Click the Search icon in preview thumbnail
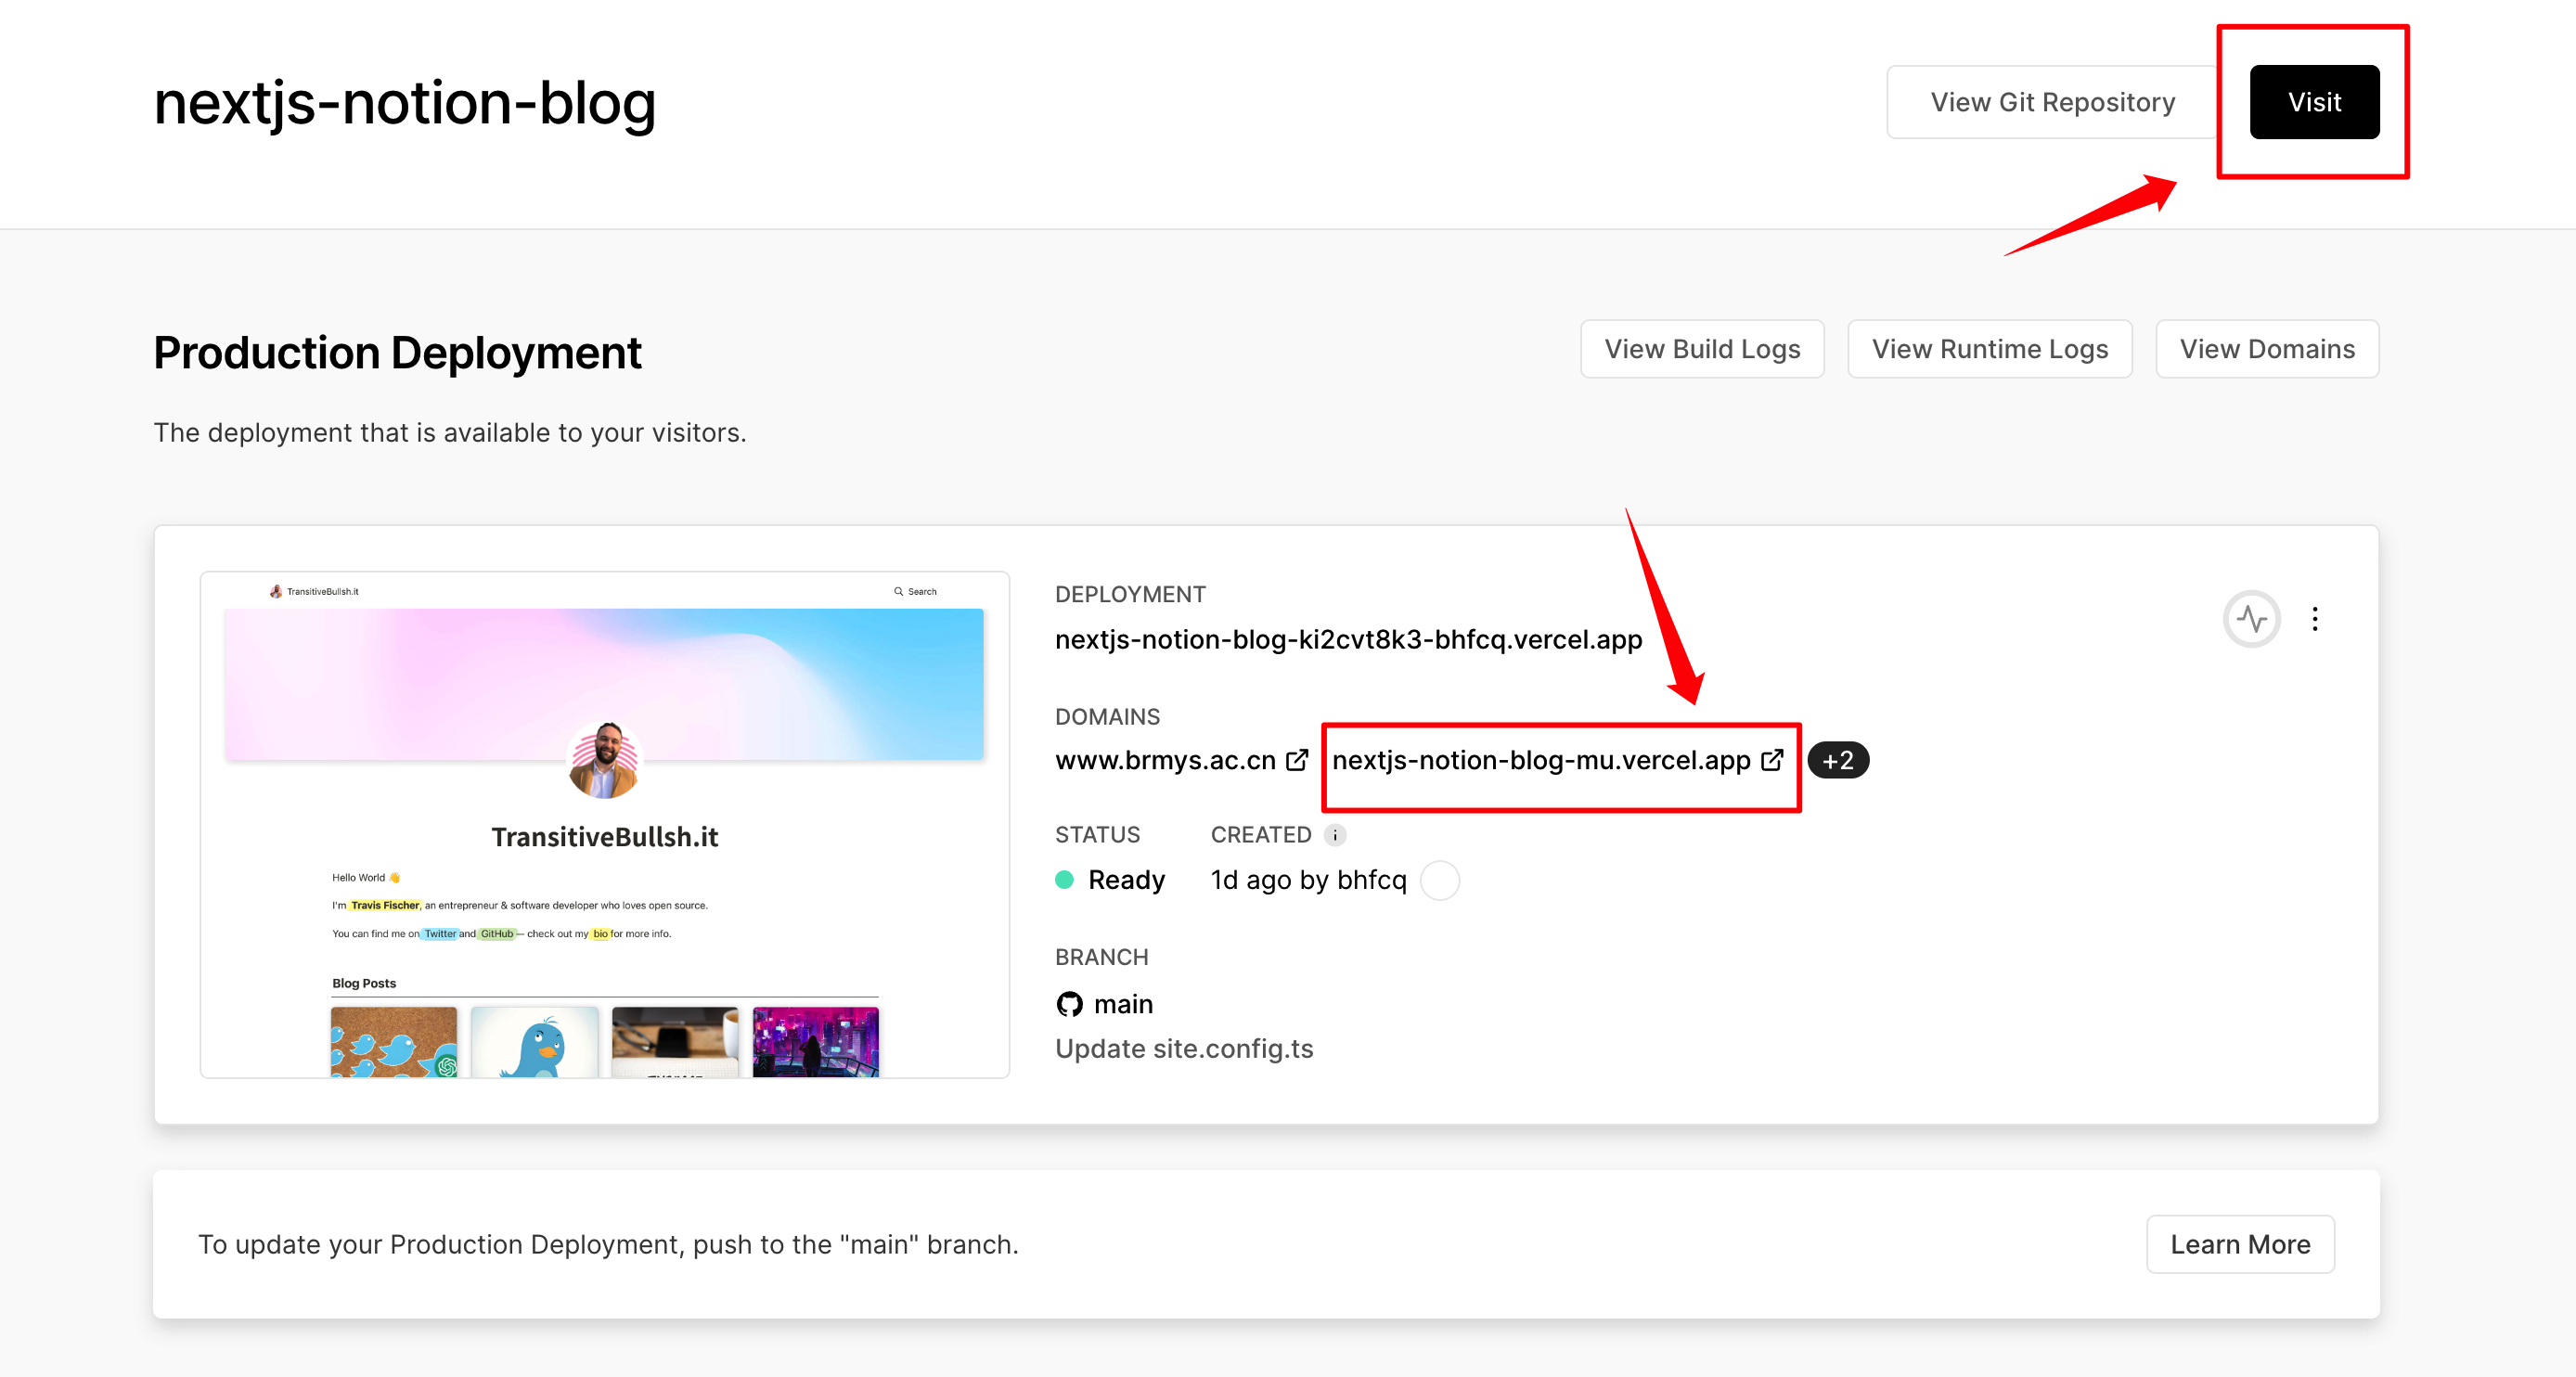Image resolution: width=2576 pixels, height=1377 pixels. tap(898, 591)
